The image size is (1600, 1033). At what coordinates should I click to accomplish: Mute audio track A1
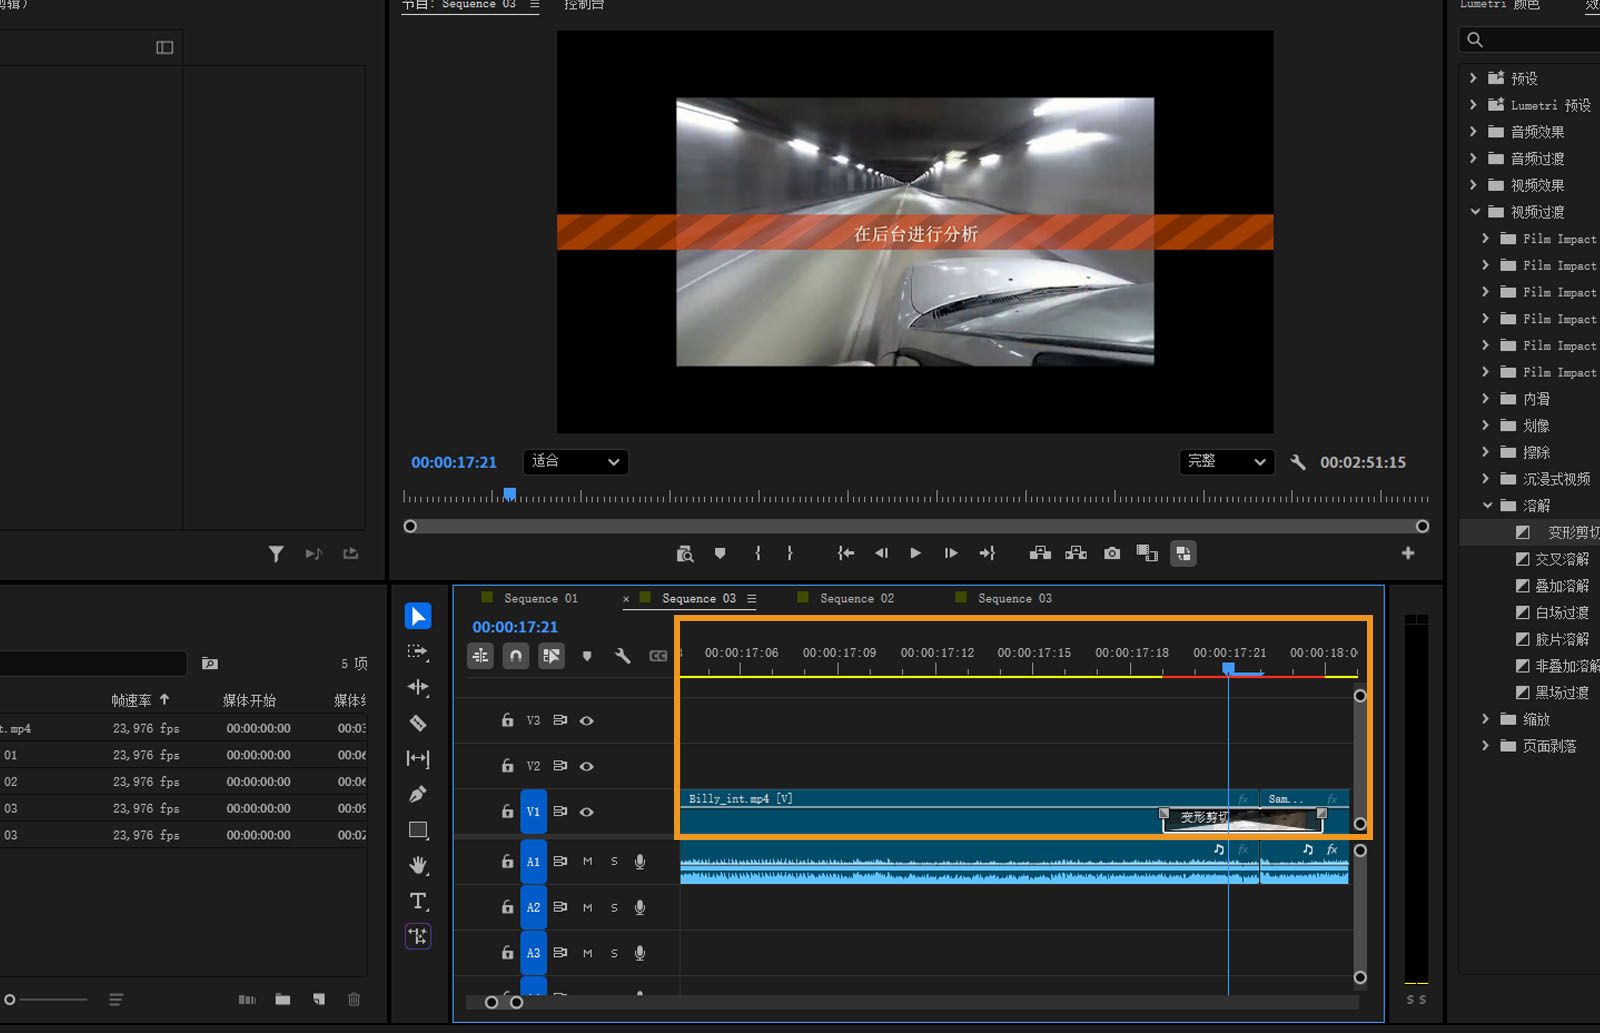[x=587, y=861]
